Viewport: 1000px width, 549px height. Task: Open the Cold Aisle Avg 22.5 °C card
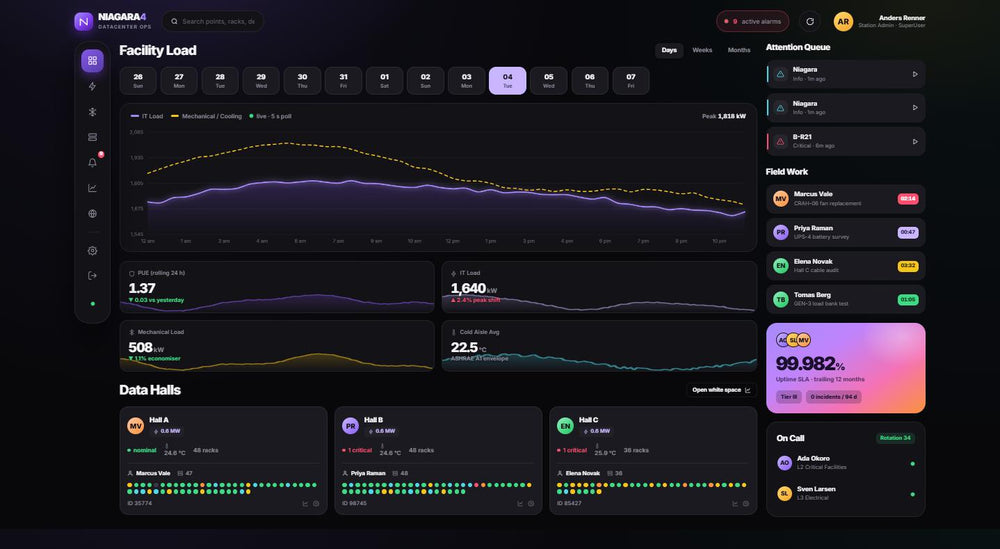599,346
